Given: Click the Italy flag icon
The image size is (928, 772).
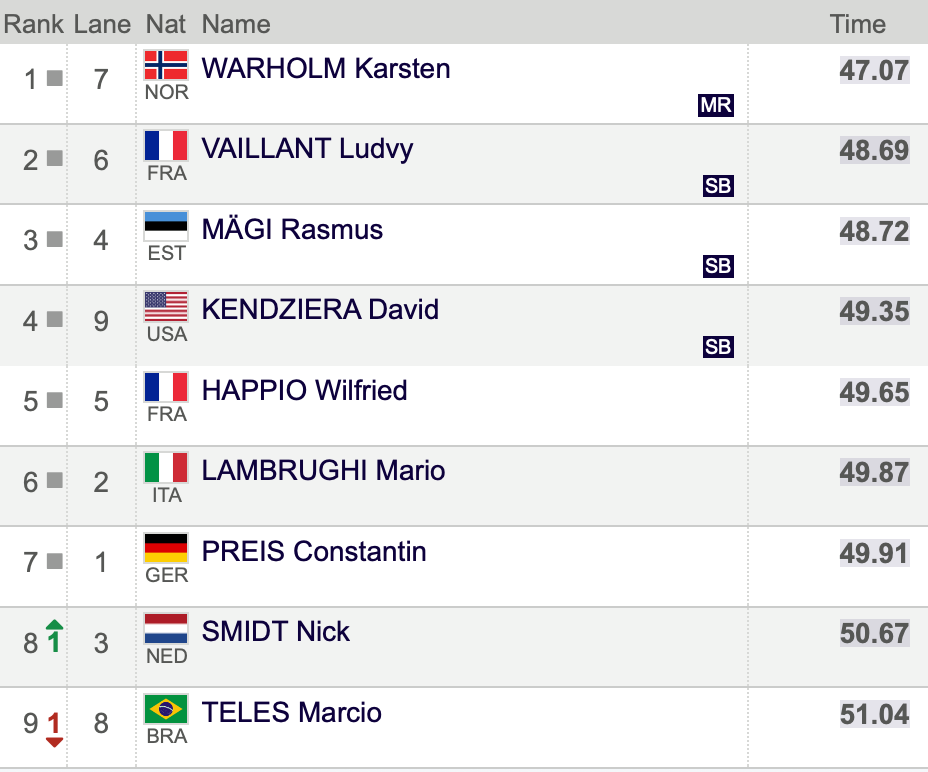Looking at the screenshot, I should click(x=166, y=468).
